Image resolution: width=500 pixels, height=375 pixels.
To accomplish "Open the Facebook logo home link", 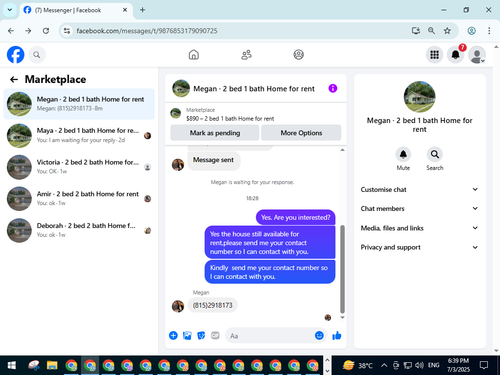I will coord(16,55).
